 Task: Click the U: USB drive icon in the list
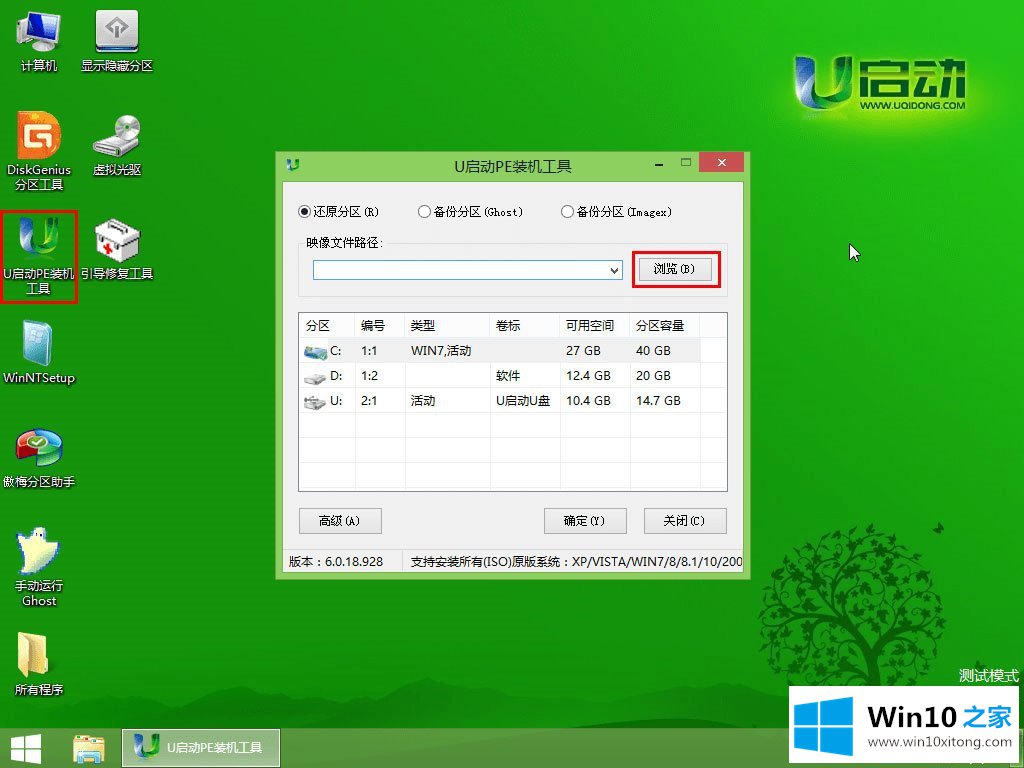(x=315, y=402)
